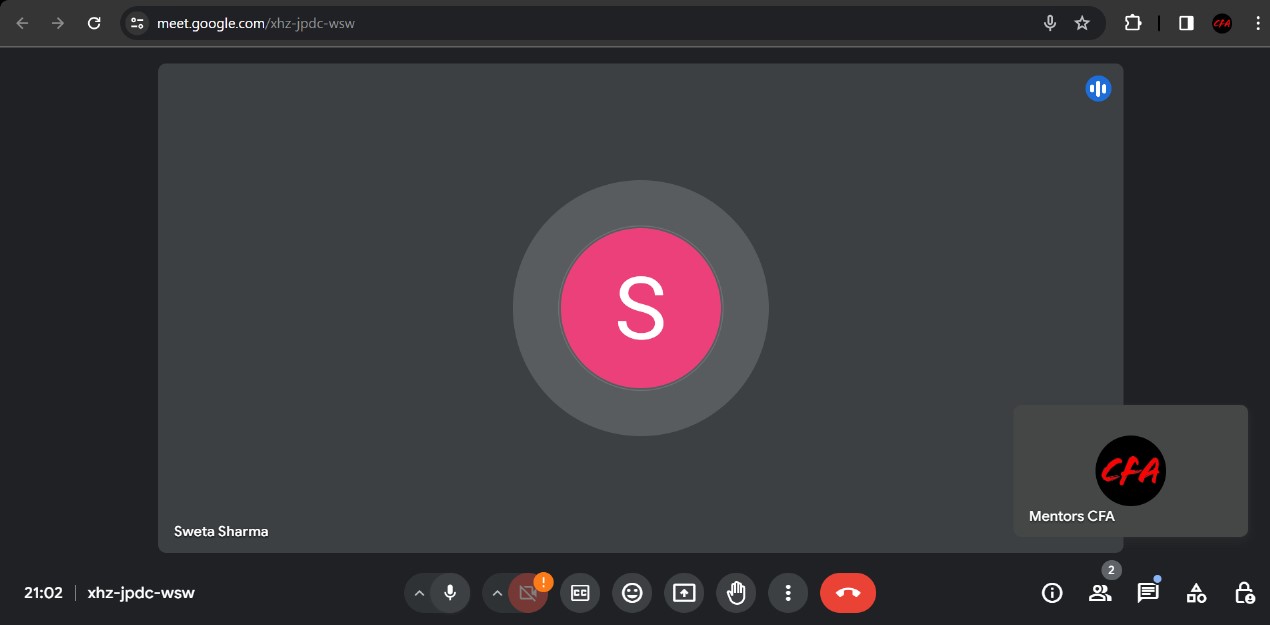Screen dimensions: 1270x625
Task: Open Meeting details info icon
Action: [x=1052, y=593]
